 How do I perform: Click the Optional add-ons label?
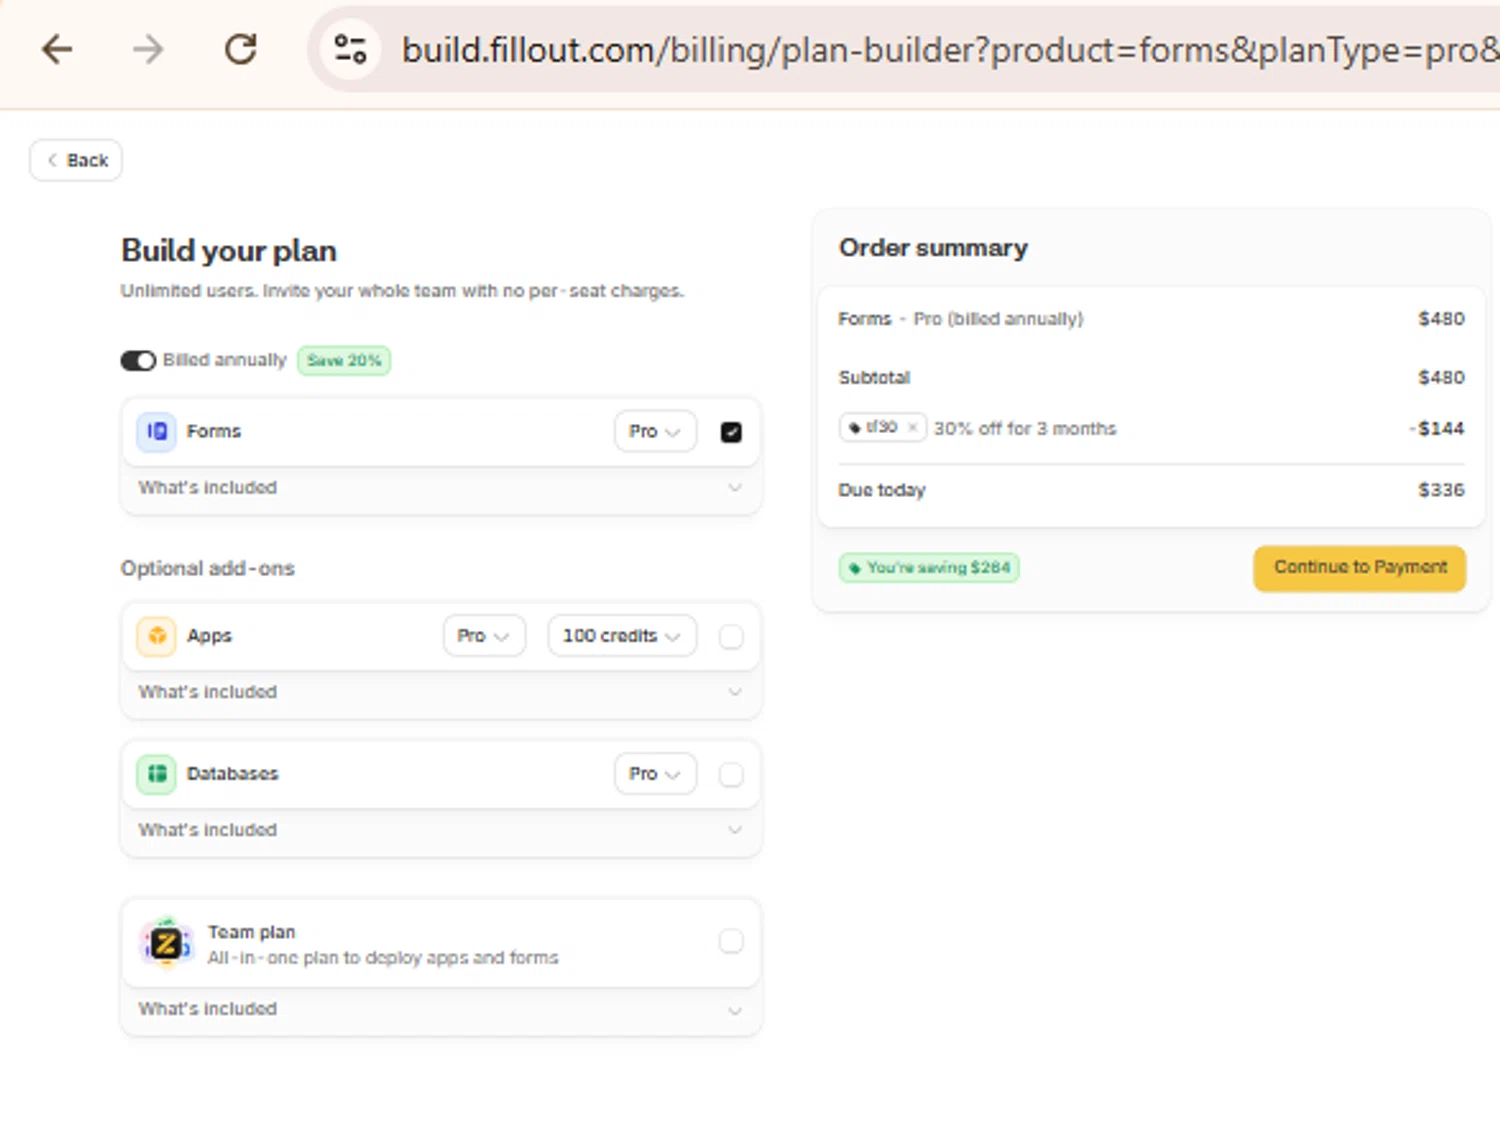(x=208, y=568)
